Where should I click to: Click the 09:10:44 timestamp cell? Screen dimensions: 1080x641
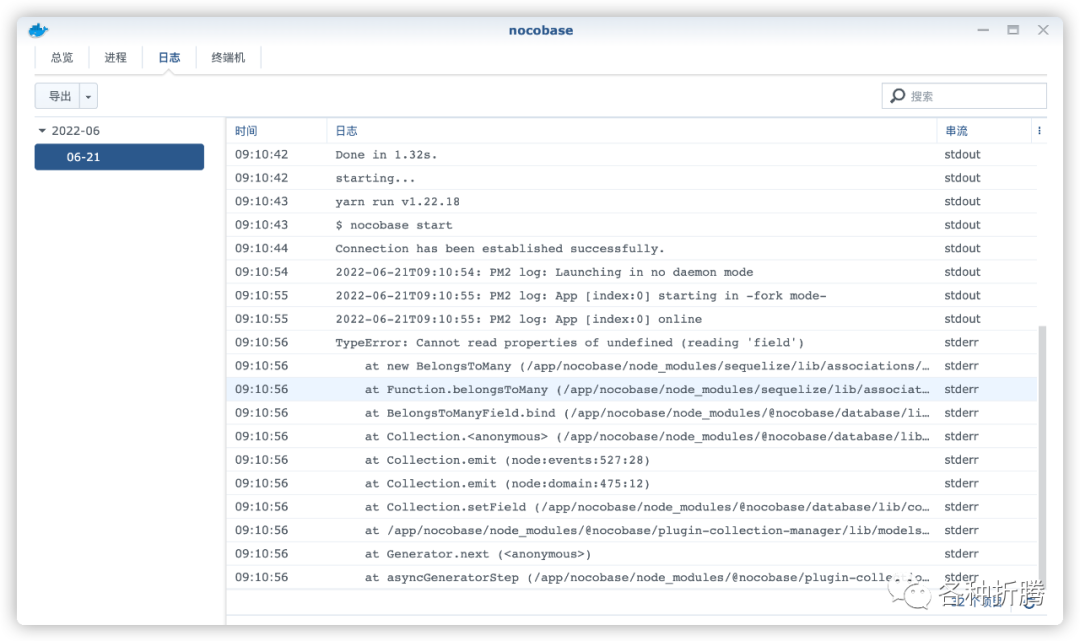click(x=262, y=249)
